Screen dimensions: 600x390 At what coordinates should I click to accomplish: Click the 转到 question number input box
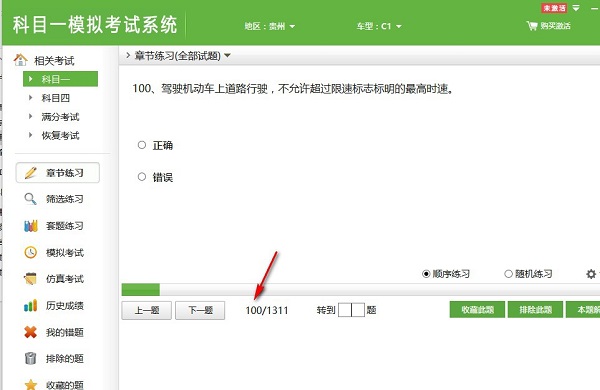tap(351, 310)
